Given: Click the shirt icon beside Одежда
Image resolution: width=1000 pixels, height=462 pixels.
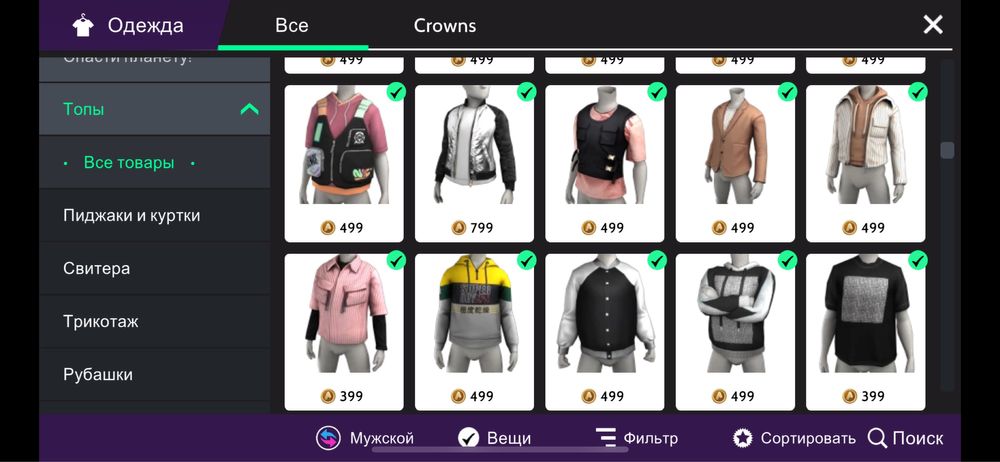Looking at the screenshot, I should [83, 26].
